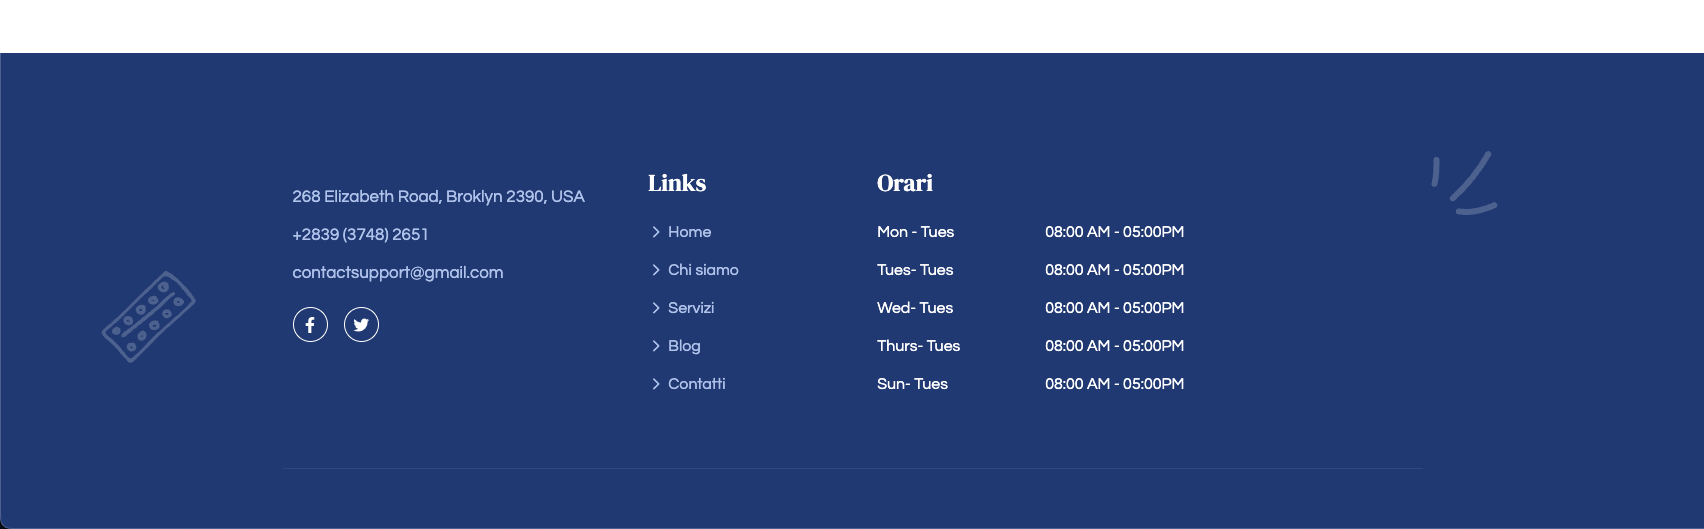Click opening hours next to Sun- Tues
The width and height of the screenshot is (1704, 529).
point(1114,384)
